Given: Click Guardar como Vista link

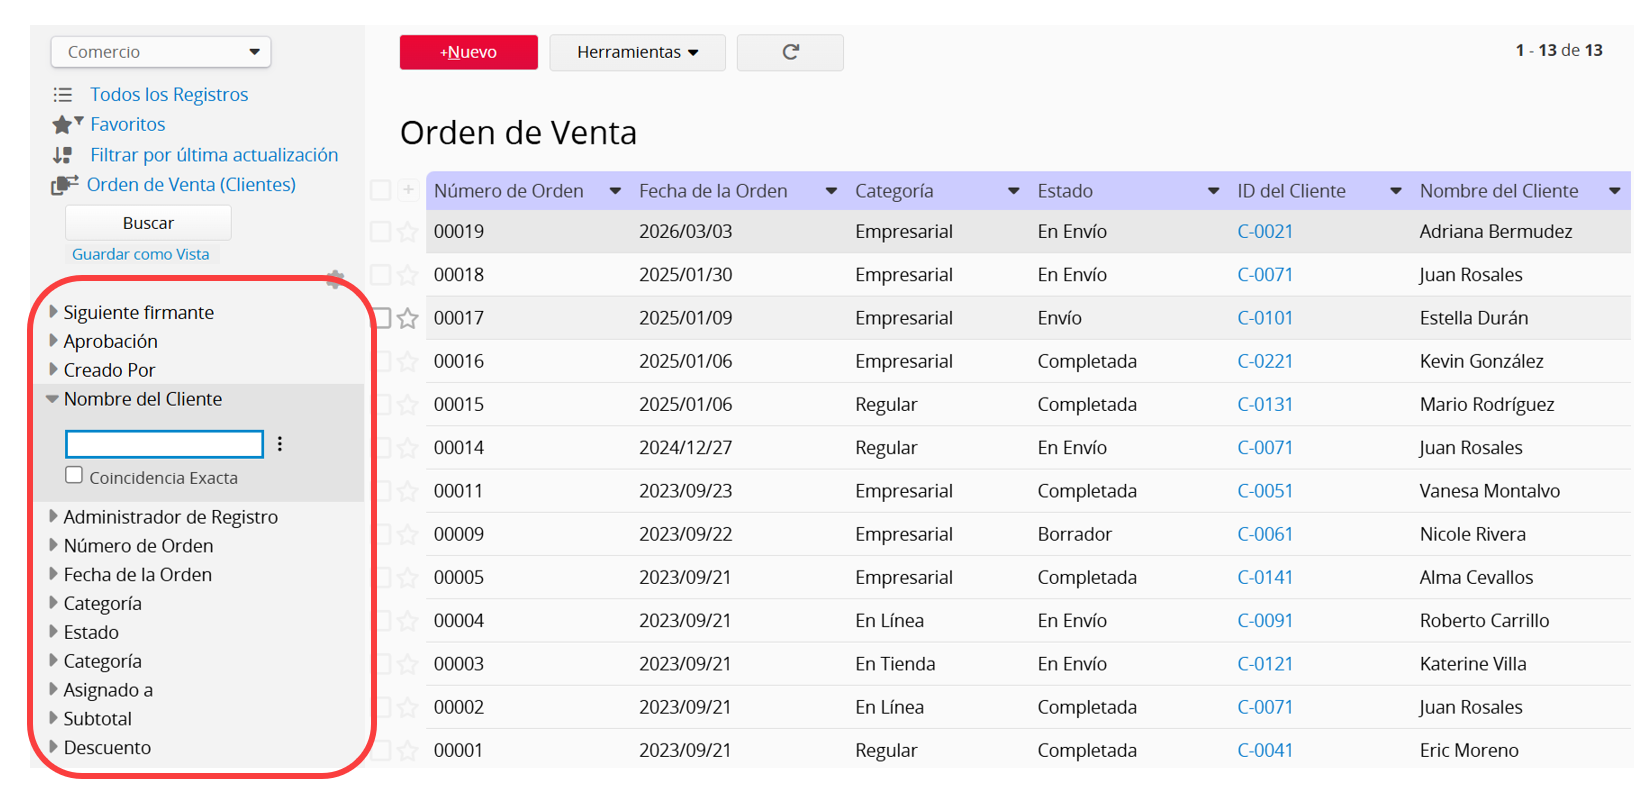Looking at the screenshot, I should 141,254.
